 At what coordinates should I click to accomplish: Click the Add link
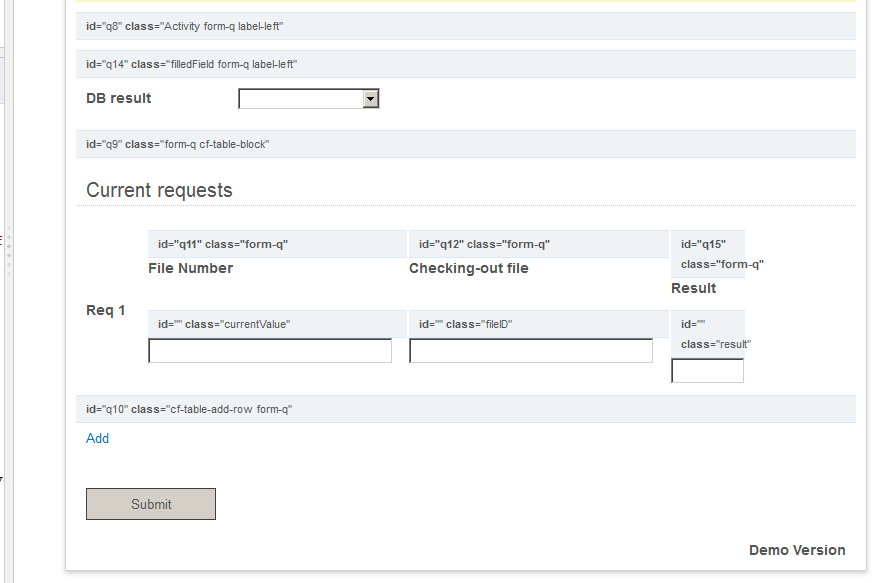click(97, 438)
